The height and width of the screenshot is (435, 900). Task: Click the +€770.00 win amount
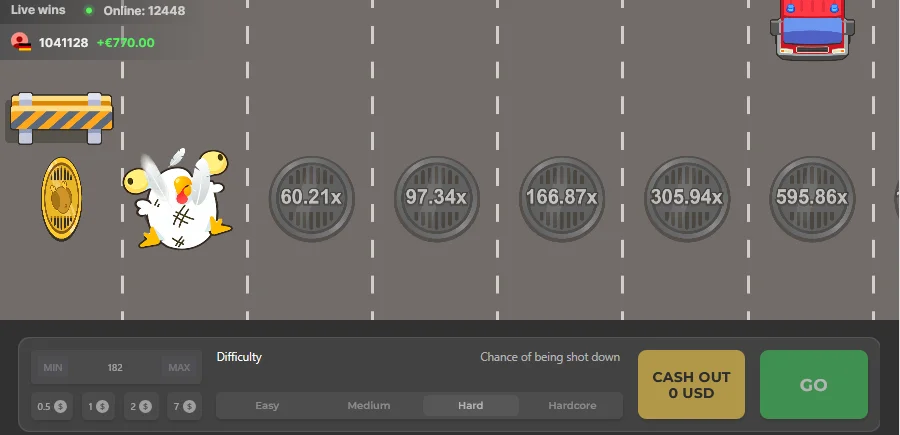[126, 42]
